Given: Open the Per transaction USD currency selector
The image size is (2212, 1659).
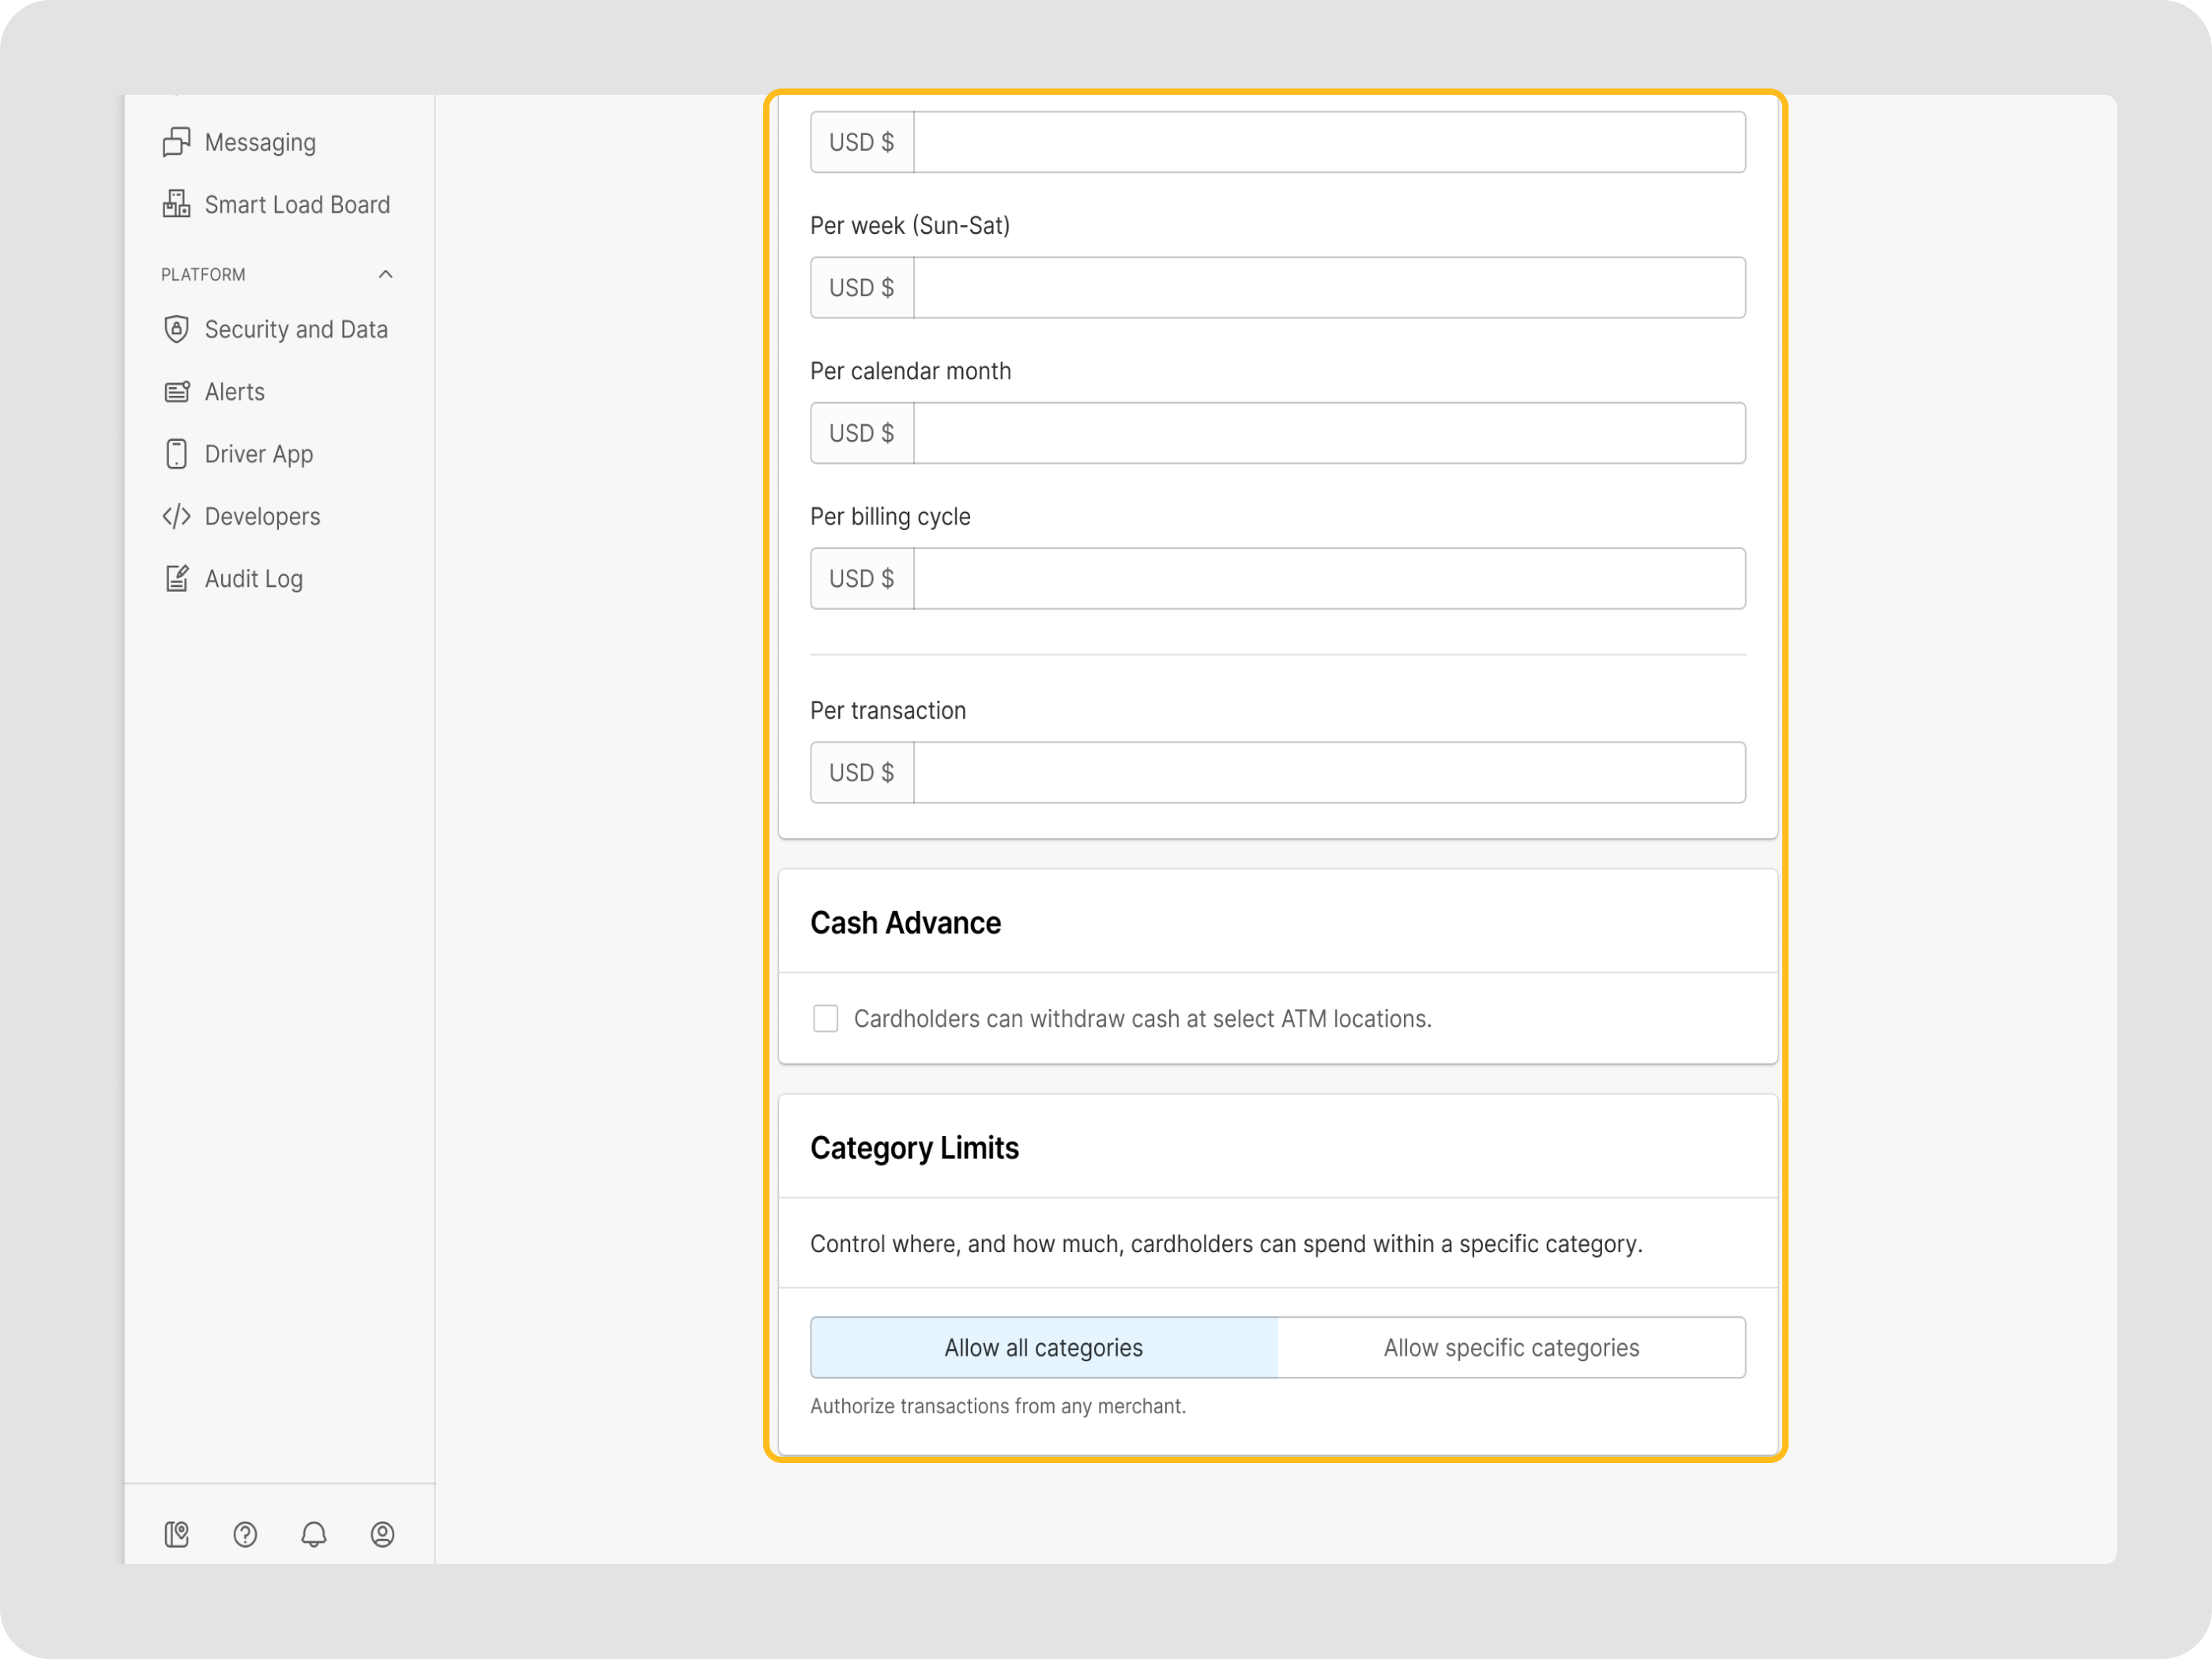Looking at the screenshot, I should [x=861, y=772].
